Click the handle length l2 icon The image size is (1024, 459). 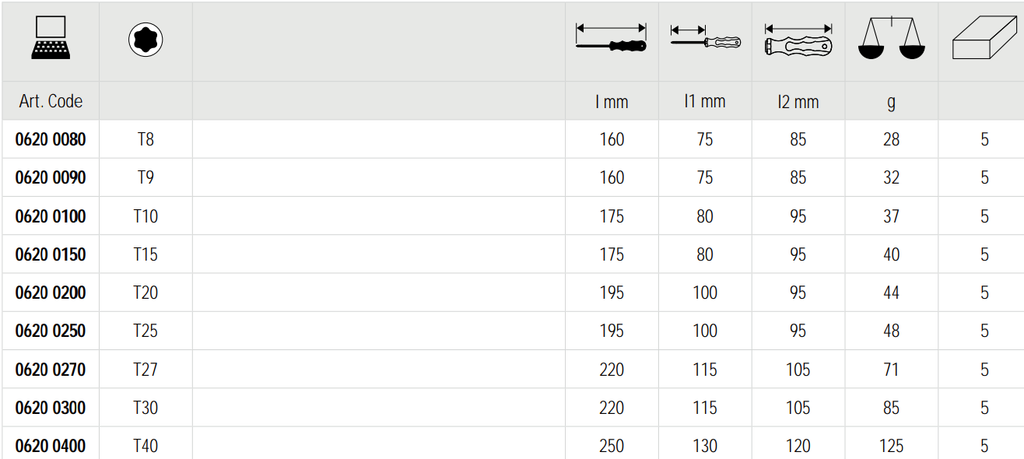click(x=797, y=42)
